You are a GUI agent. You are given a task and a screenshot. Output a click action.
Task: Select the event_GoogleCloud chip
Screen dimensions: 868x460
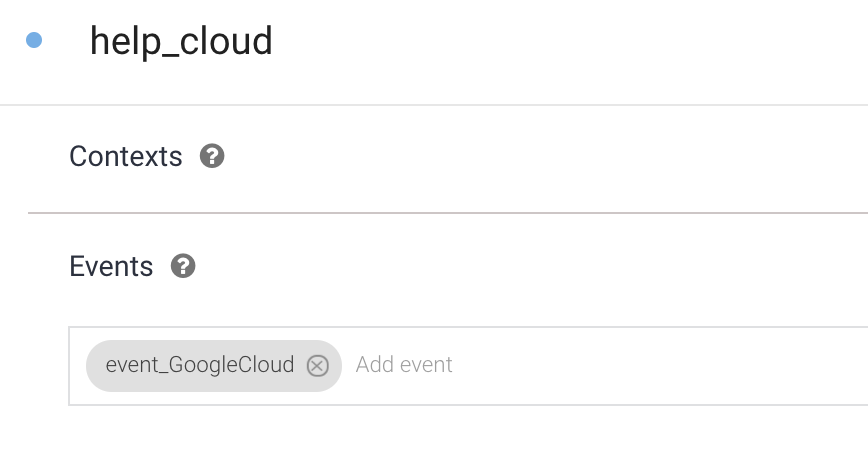200,365
